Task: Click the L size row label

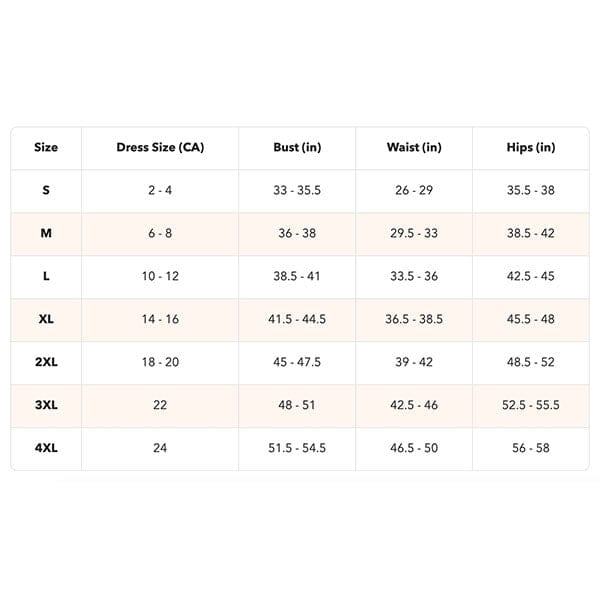Action: pyautogui.click(x=46, y=276)
